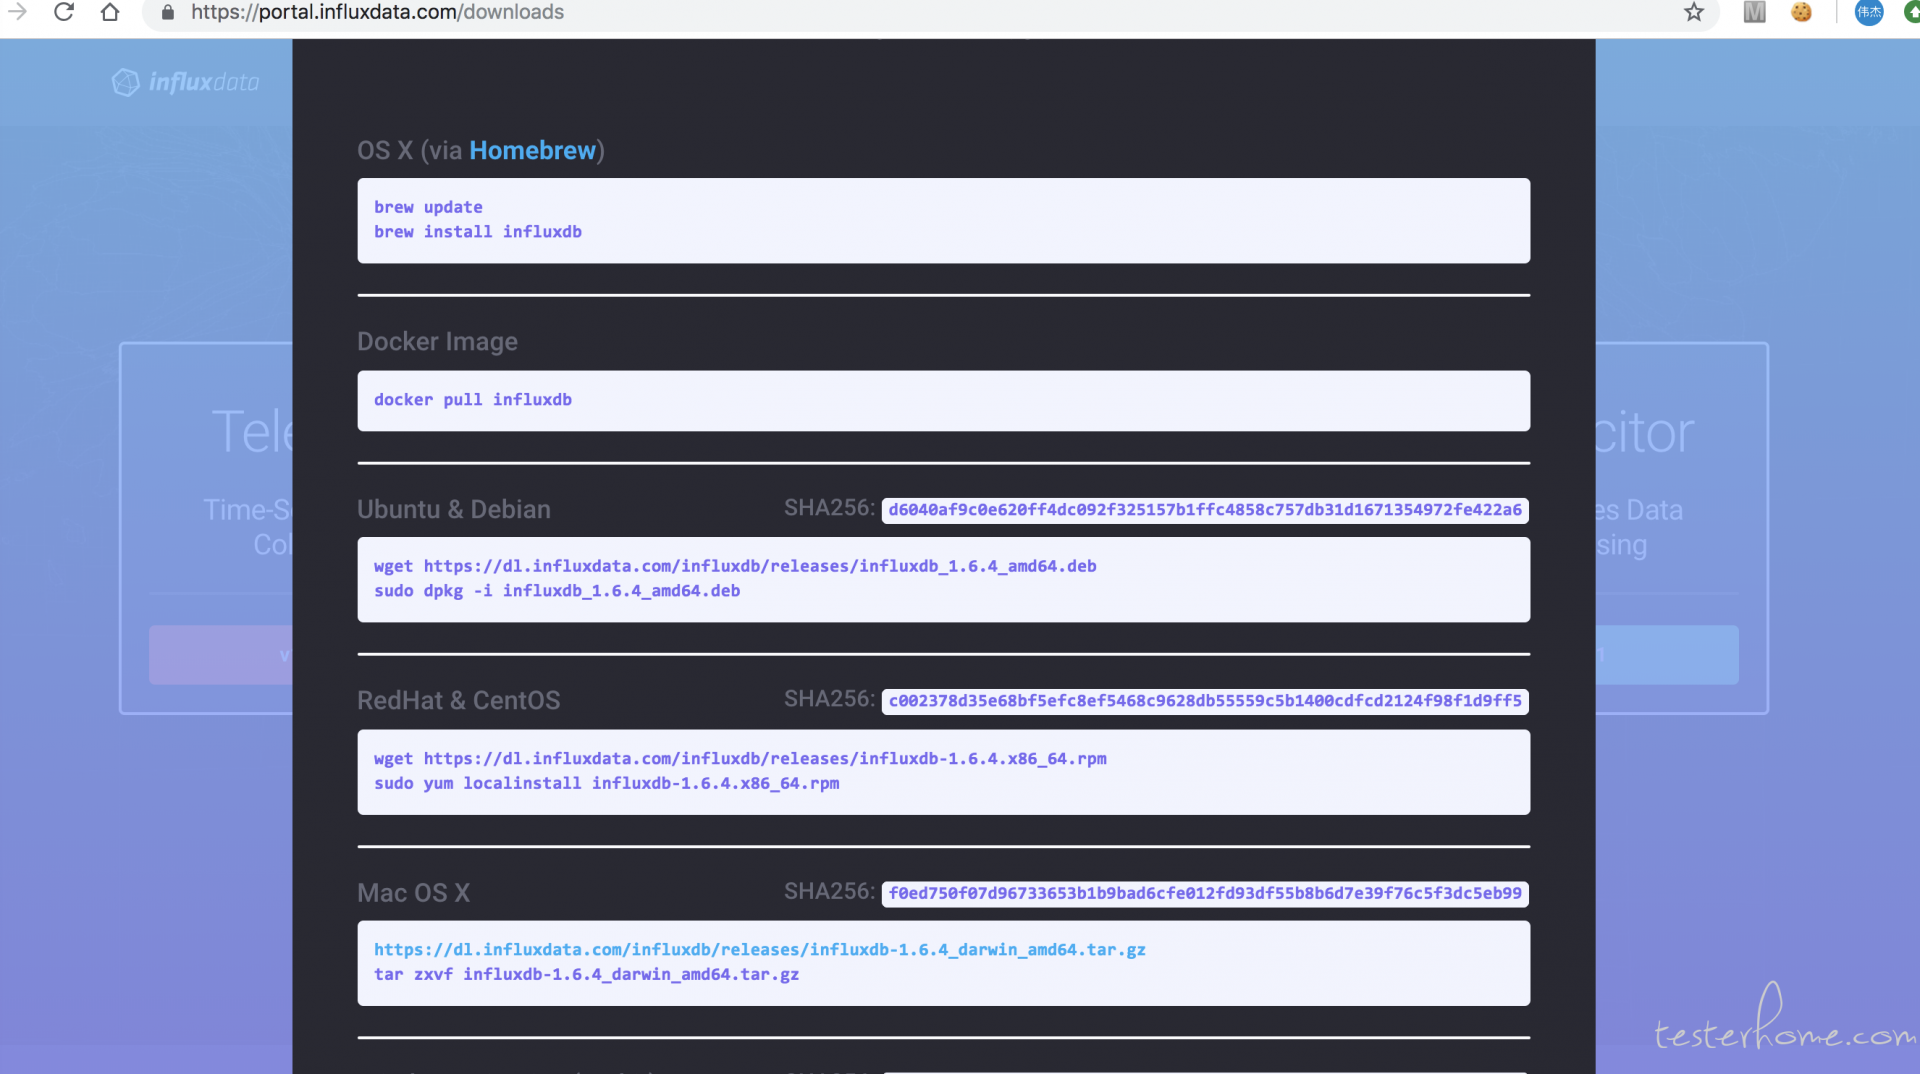
Task: Select the RedHat & CentOS SHA256 hash field
Action: 1204,701
